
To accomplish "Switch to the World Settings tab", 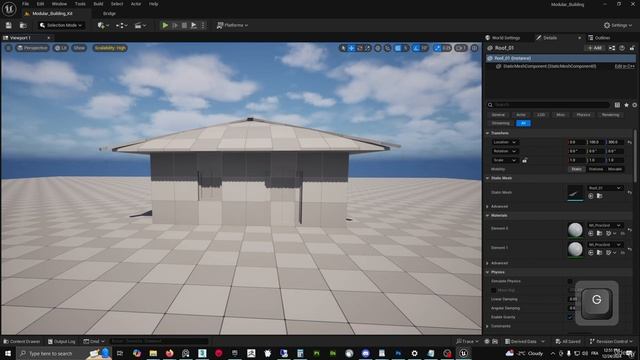I will (502, 38).
